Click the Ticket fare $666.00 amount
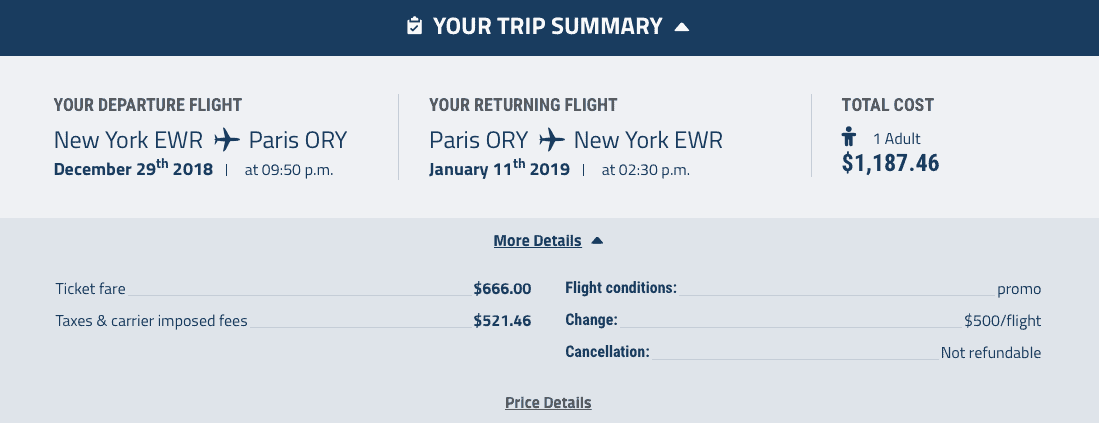The image size is (1099, 423). [502, 289]
